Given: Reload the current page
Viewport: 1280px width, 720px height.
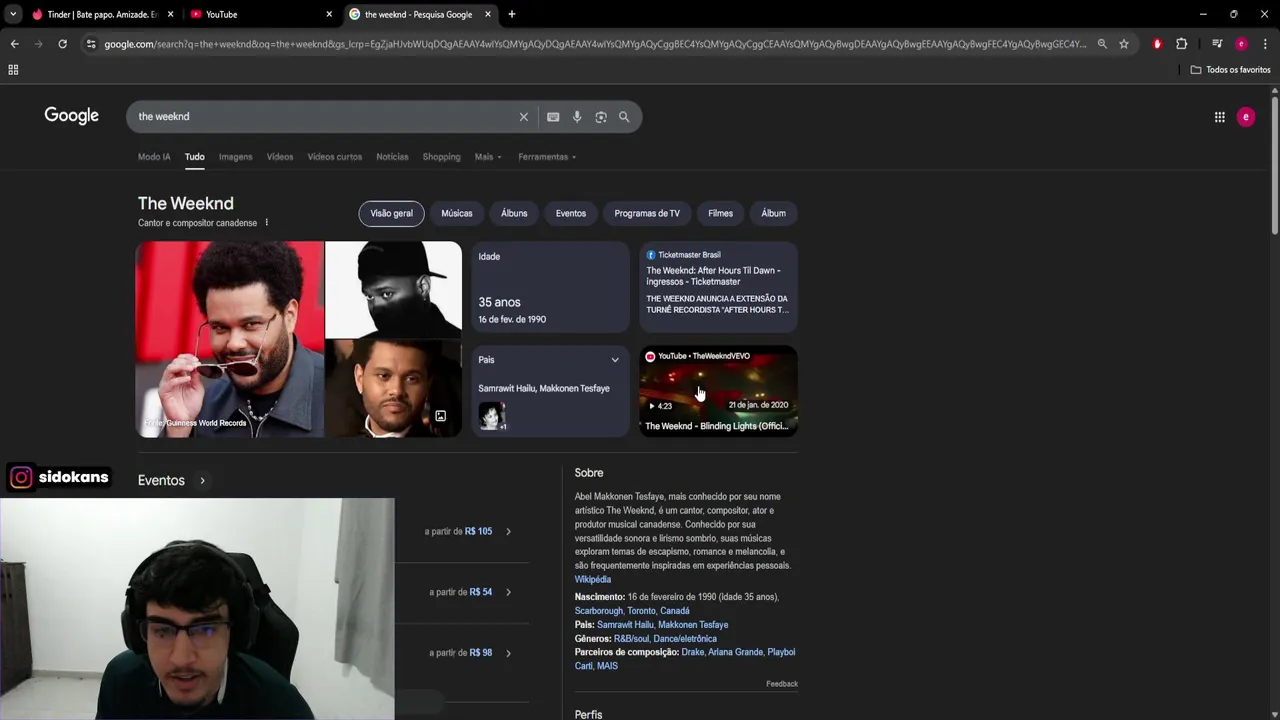Looking at the screenshot, I should pyautogui.click(x=62, y=44).
